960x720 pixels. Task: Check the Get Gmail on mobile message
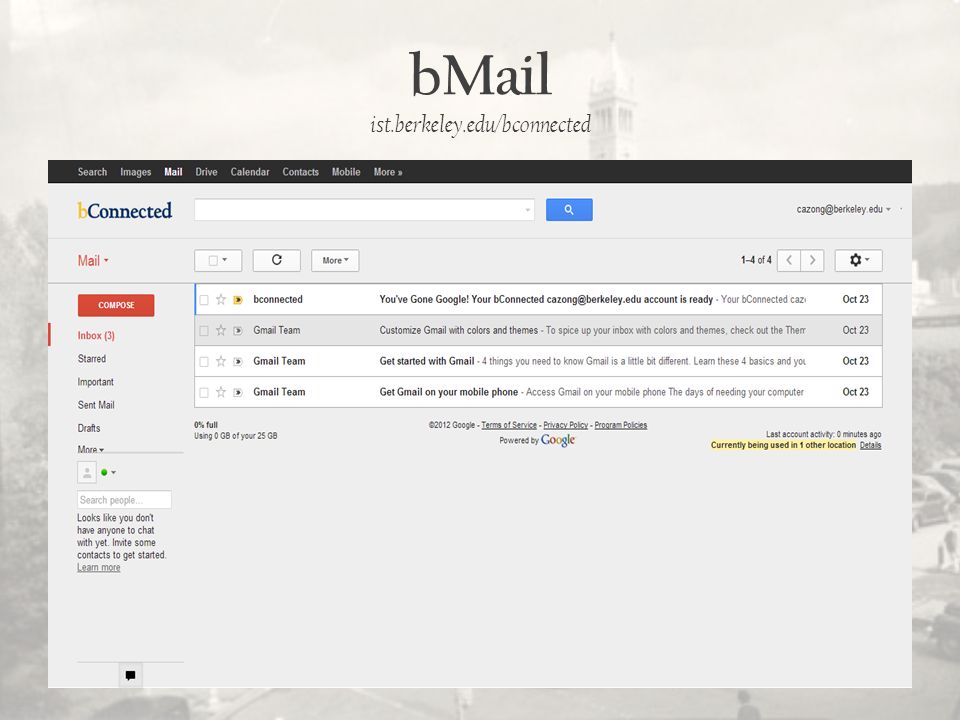[x=204, y=392]
